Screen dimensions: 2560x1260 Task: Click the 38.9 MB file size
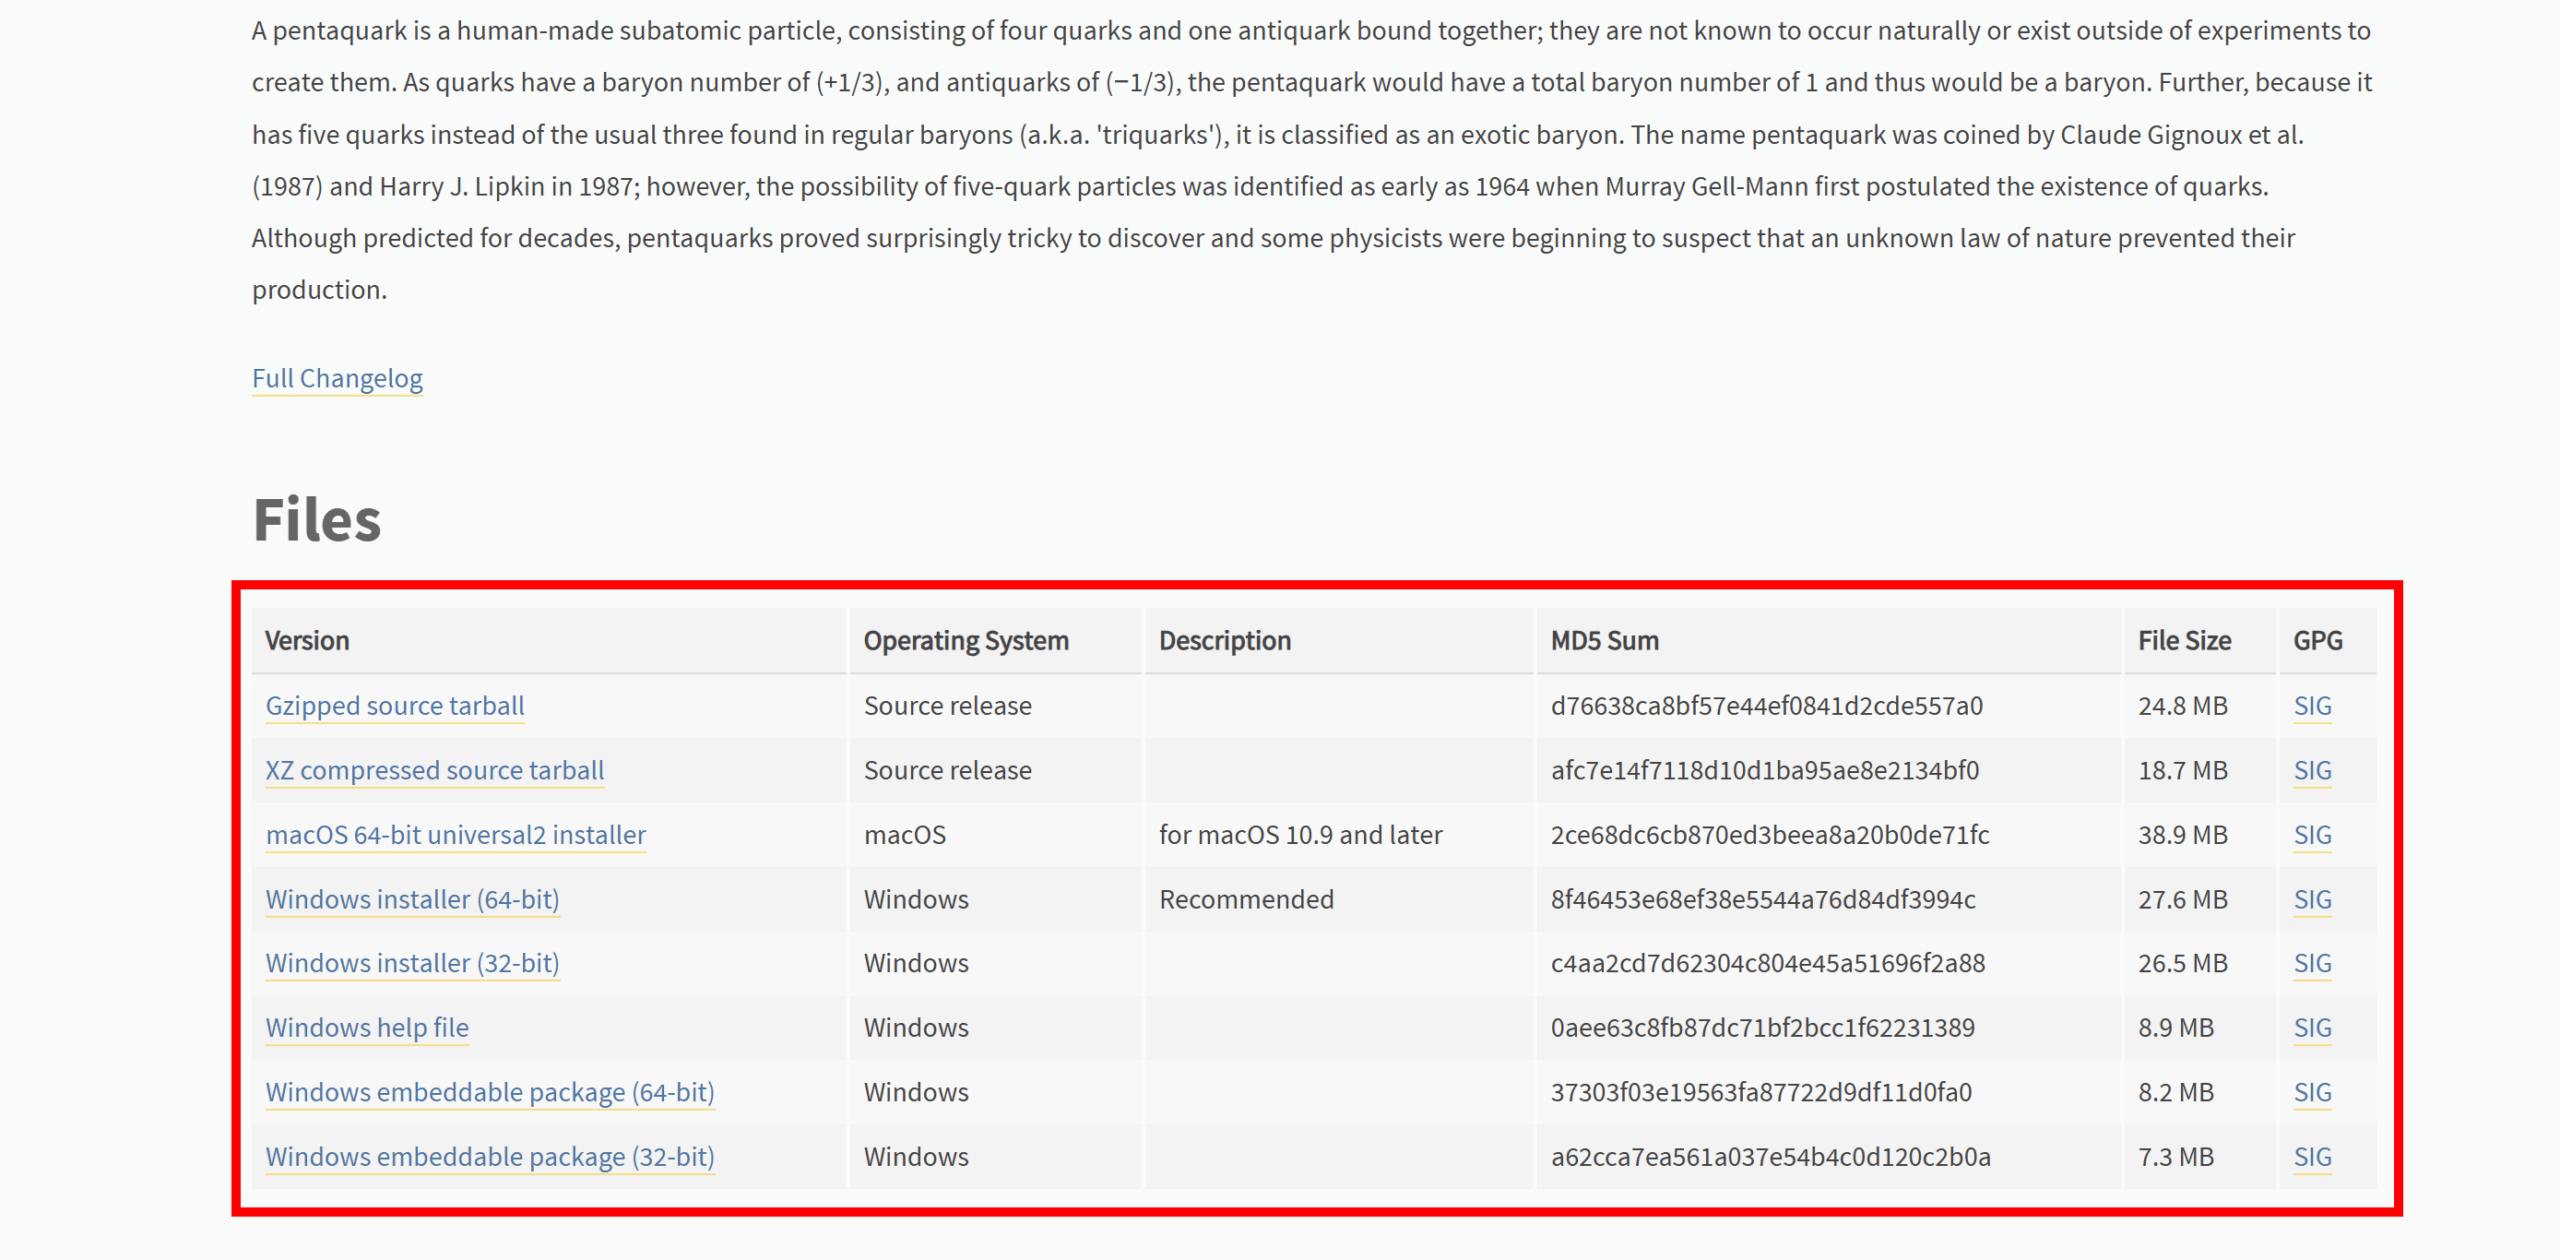click(x=2183, y=835)
